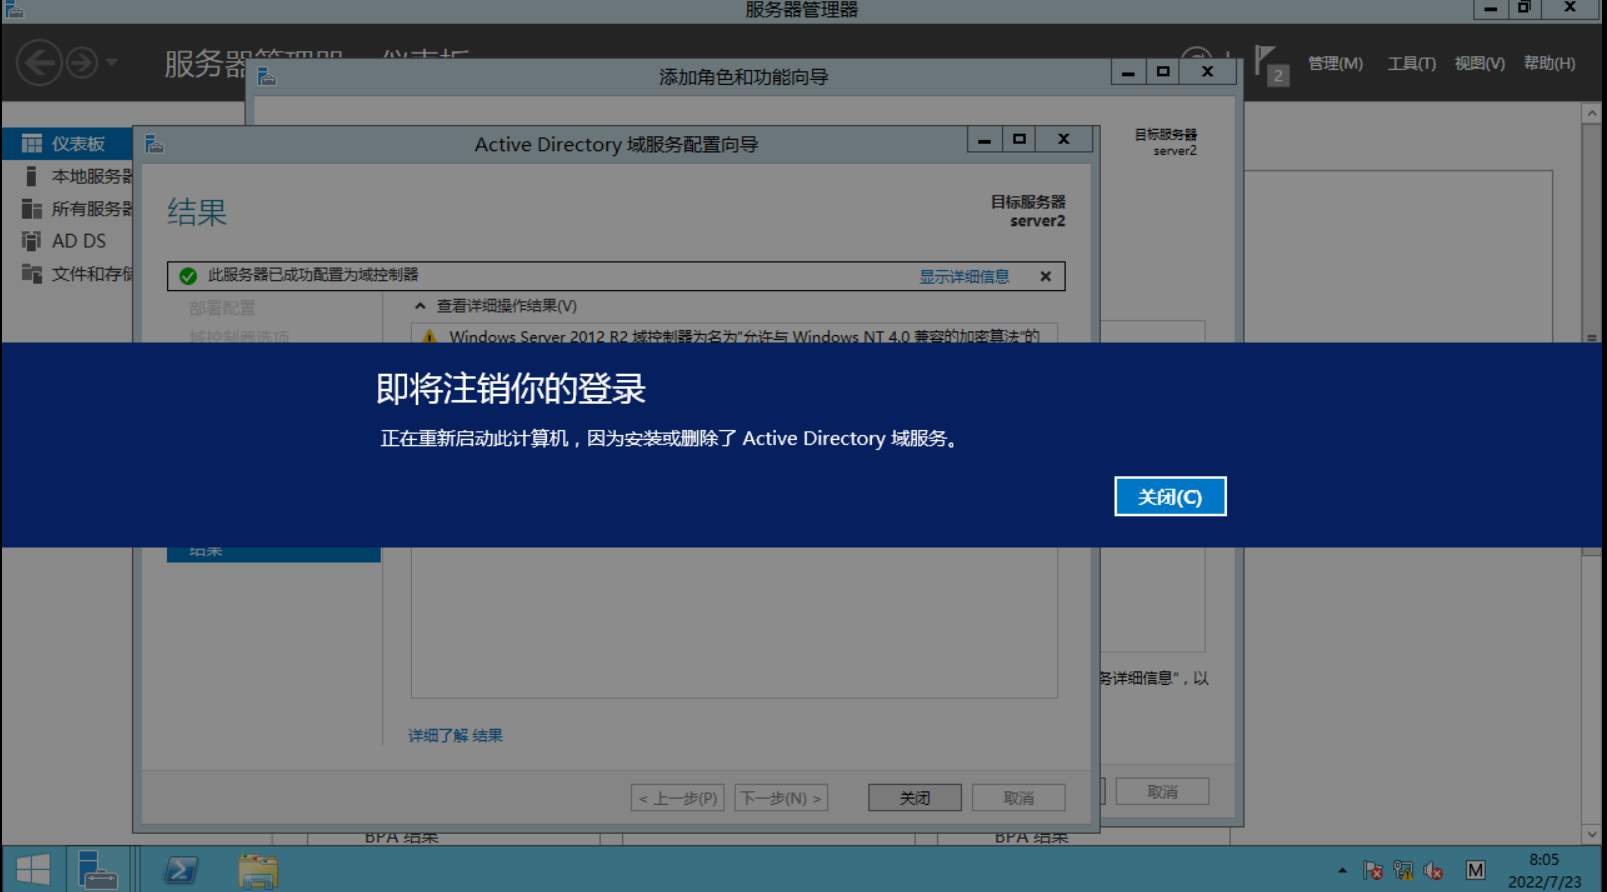Viewport: 1607px width, 892px height.
Task: Open 视图(V) menu in Server Manager
Action: click(x=1479, y=63)
